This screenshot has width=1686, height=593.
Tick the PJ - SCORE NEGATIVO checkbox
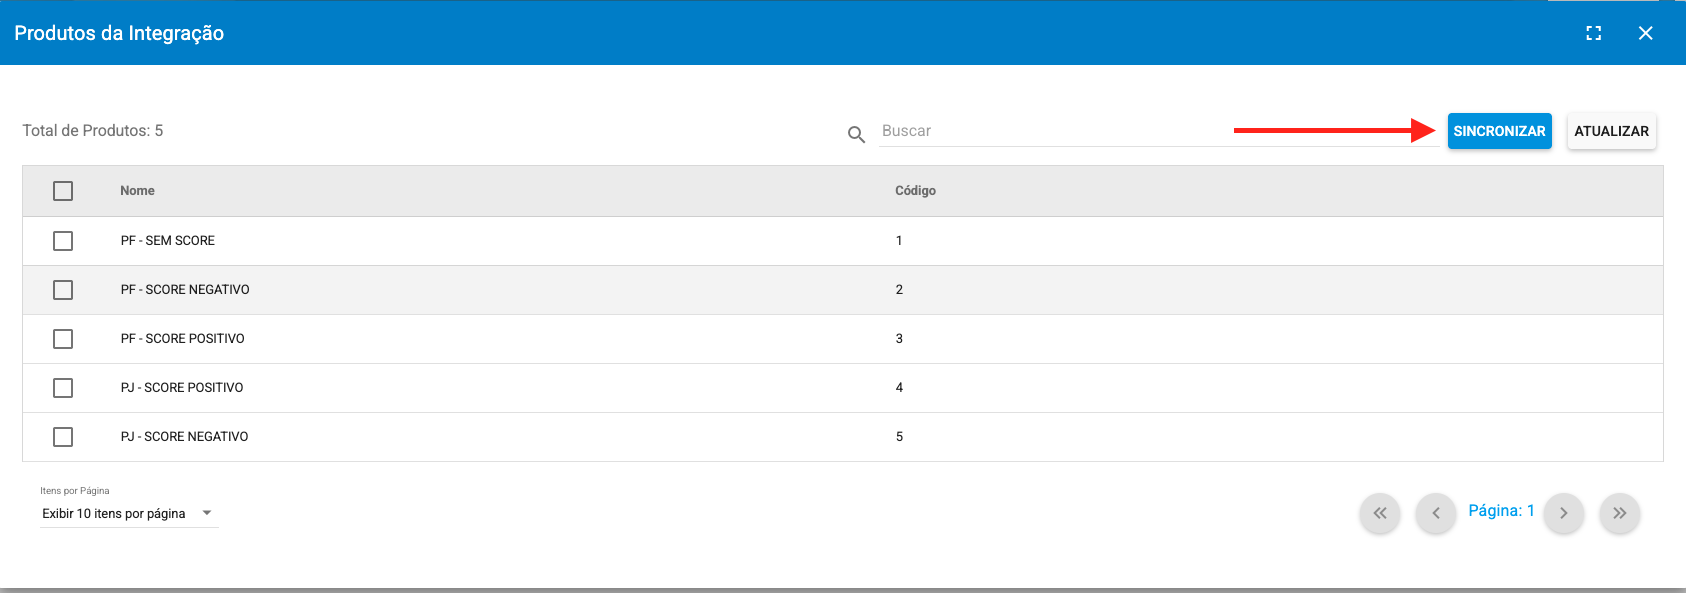click(x=63, y=437)
